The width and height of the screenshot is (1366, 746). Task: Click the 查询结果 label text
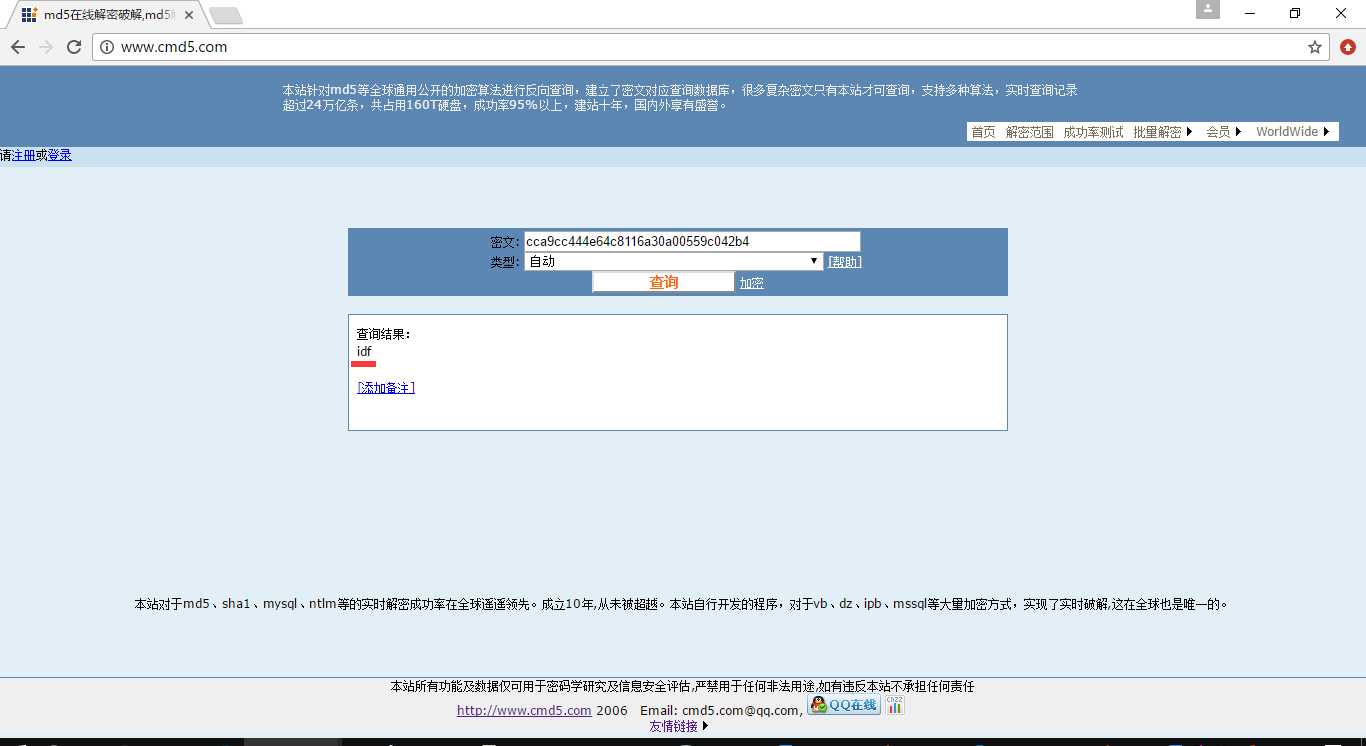point(384,334)
